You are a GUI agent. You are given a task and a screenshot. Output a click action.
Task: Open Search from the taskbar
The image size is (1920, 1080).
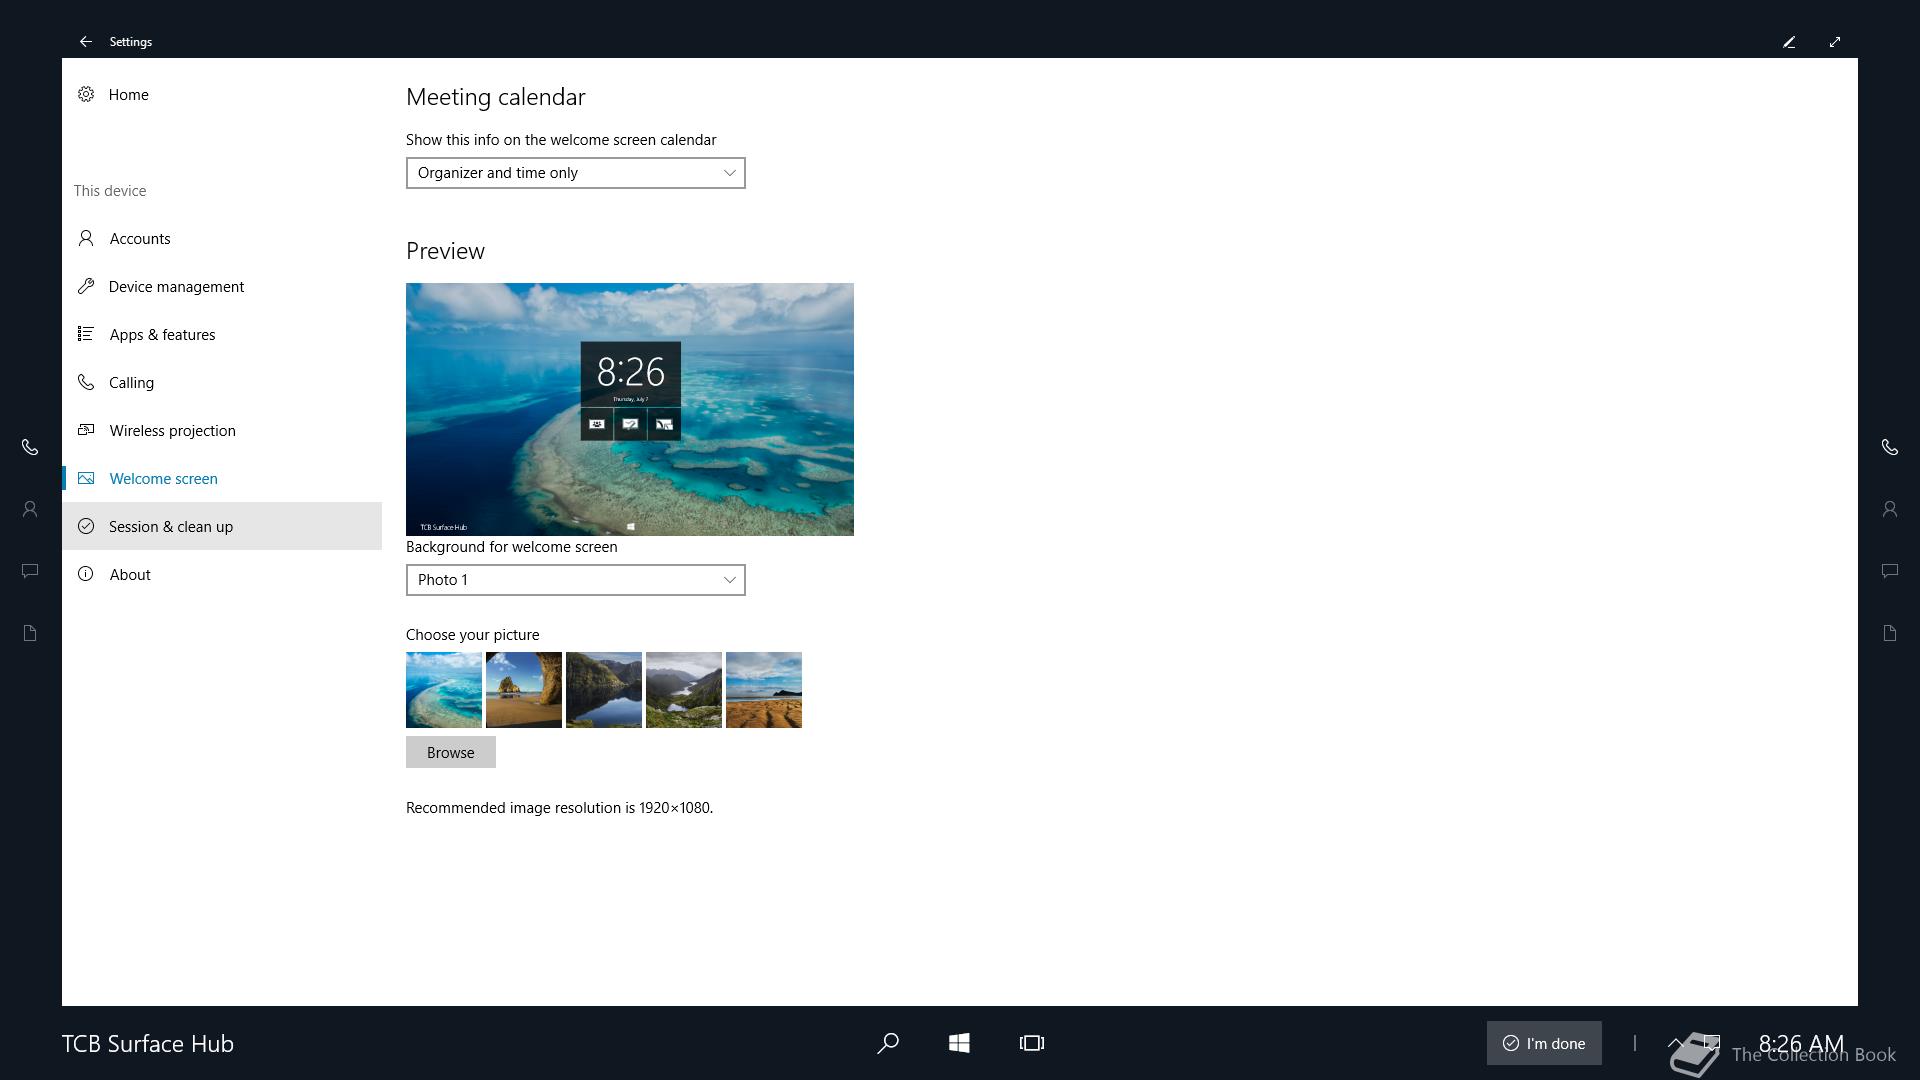[887, 1043]
